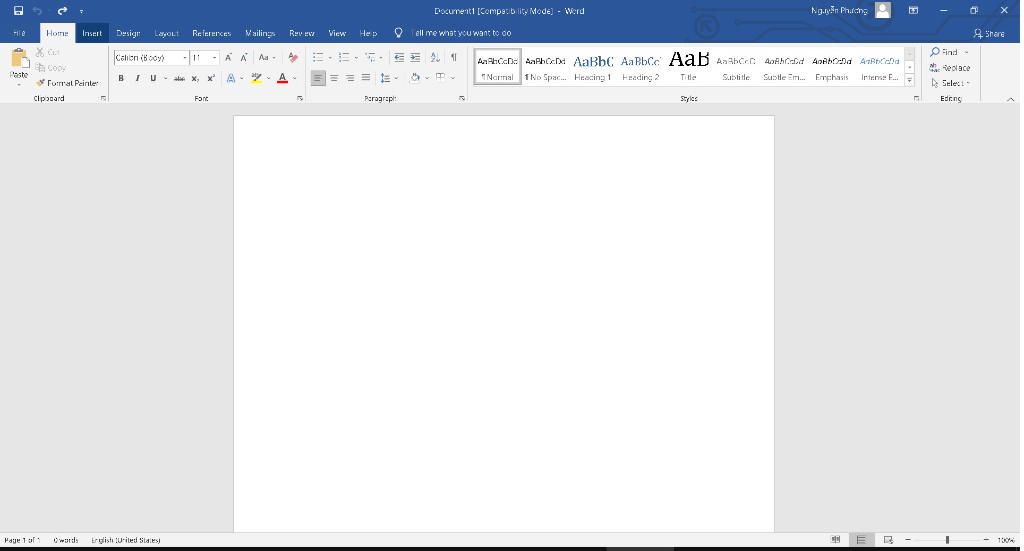Clear all formatting with the eraser icon
The width and height of the screenshot is (1024, 551).
click(x=293, y=57)
